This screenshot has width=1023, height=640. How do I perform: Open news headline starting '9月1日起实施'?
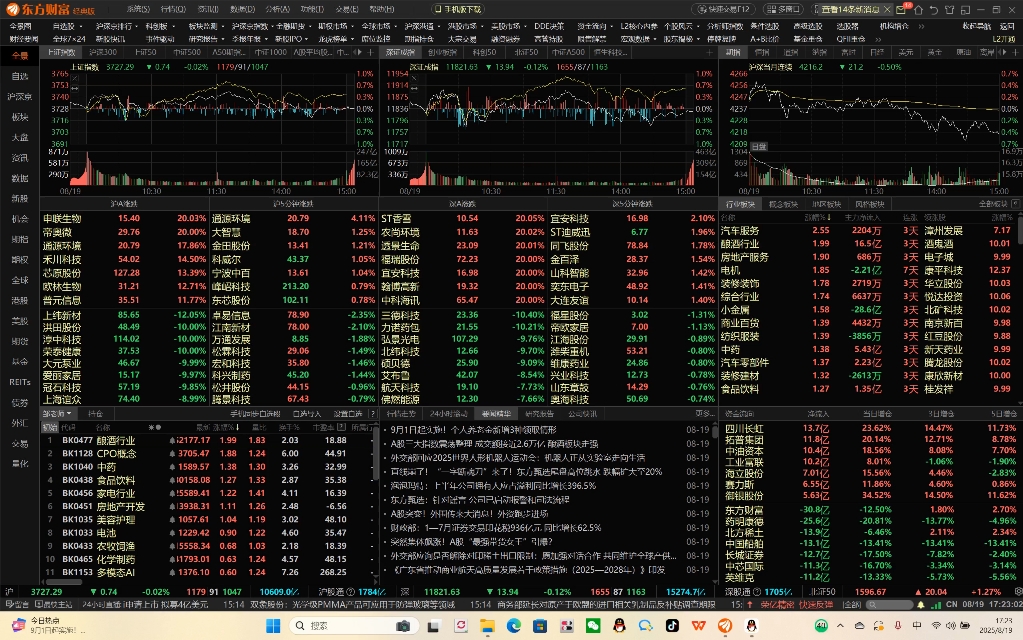pyautogui.click(x=473, y=430)
